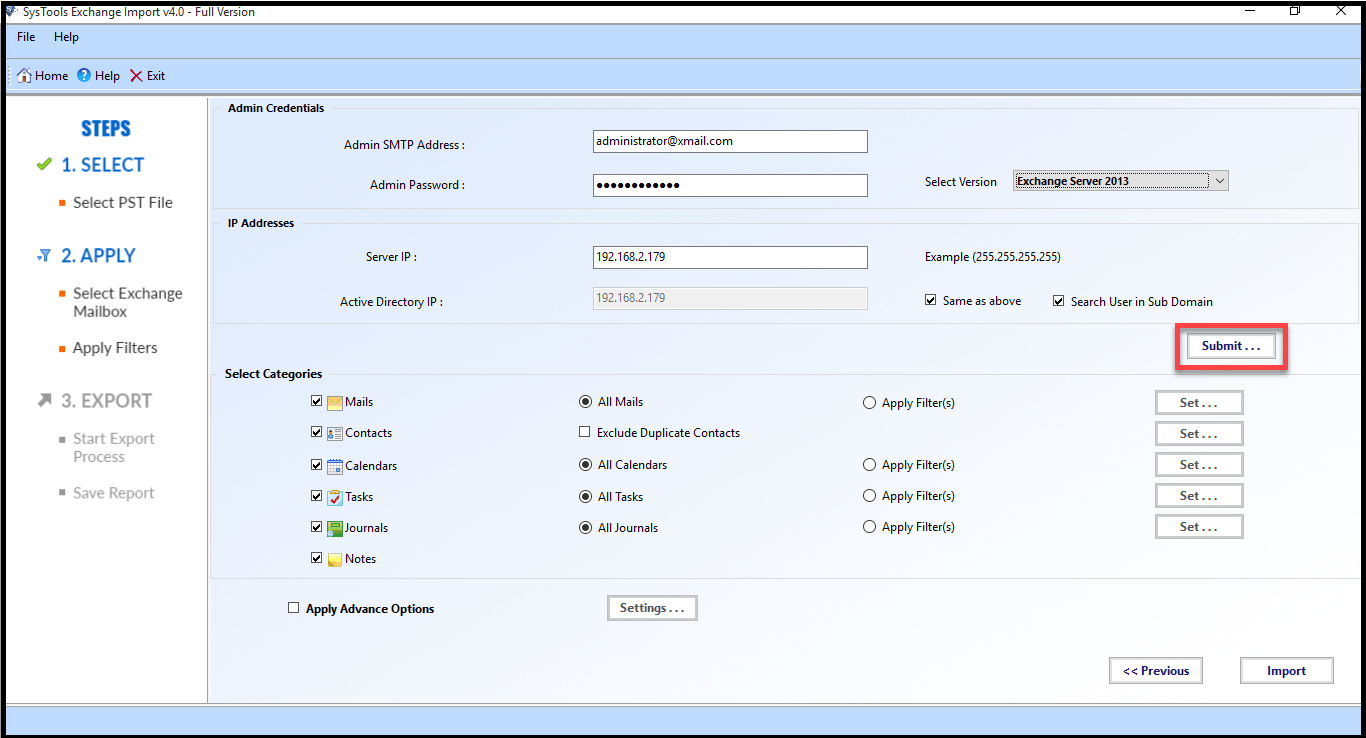Click the filter funnel icon beside 2. APPLY
1366x738 pixels.
(x=44, y=256)
